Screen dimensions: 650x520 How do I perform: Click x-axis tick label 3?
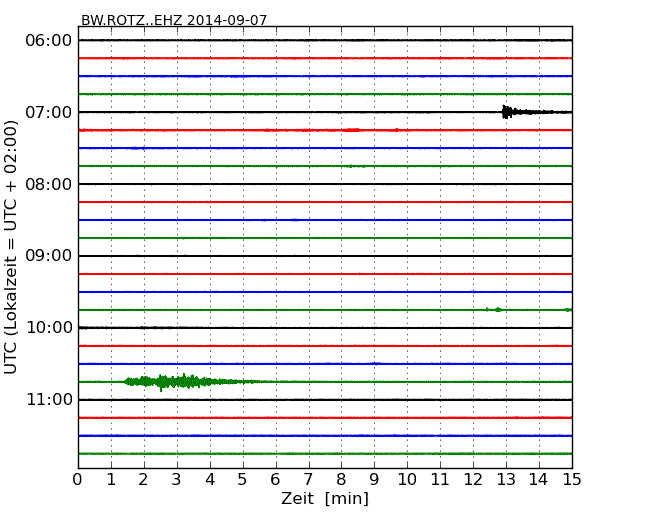coord(177,480)
